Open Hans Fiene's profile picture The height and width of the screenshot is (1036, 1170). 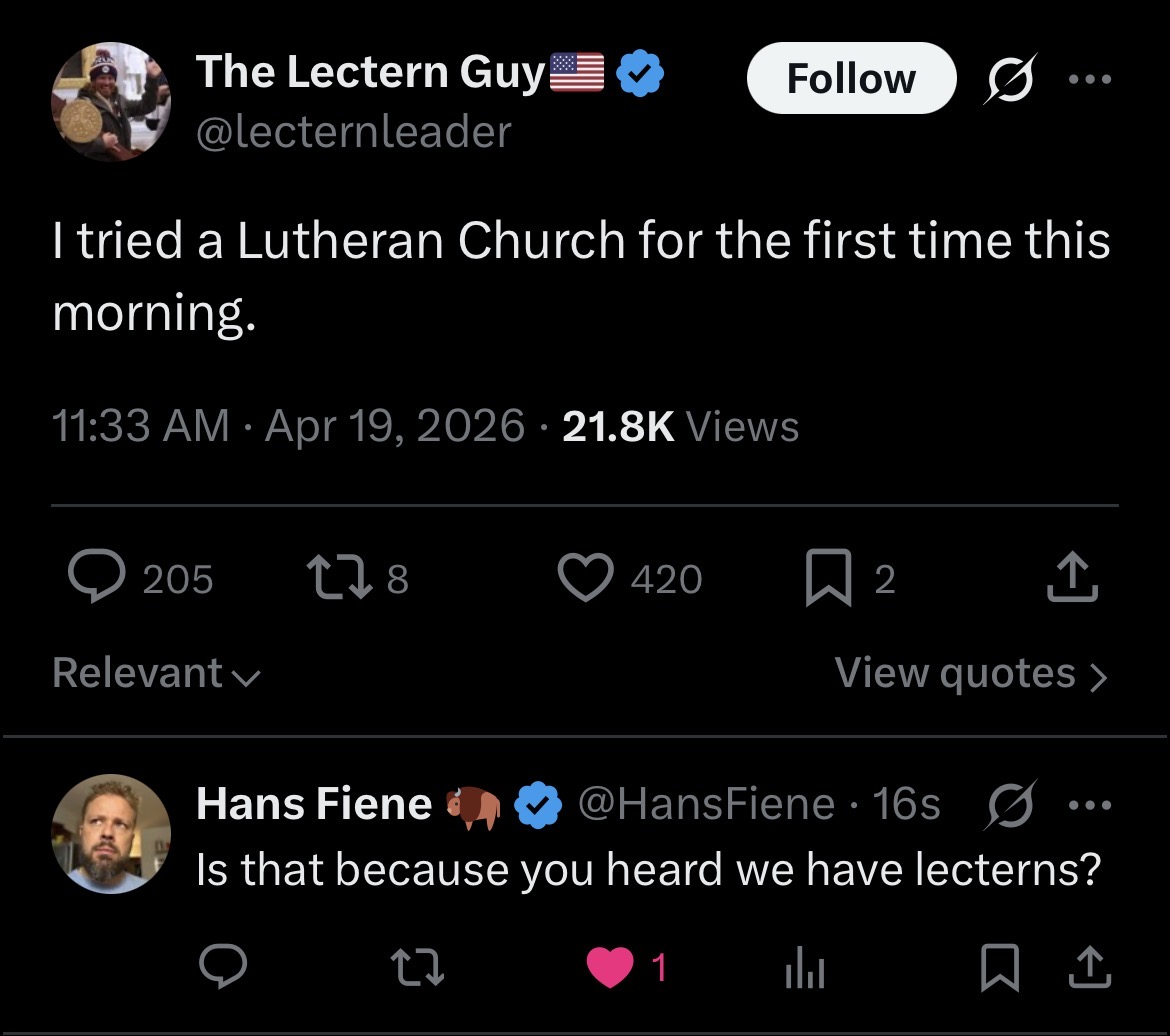click(111, 833)
